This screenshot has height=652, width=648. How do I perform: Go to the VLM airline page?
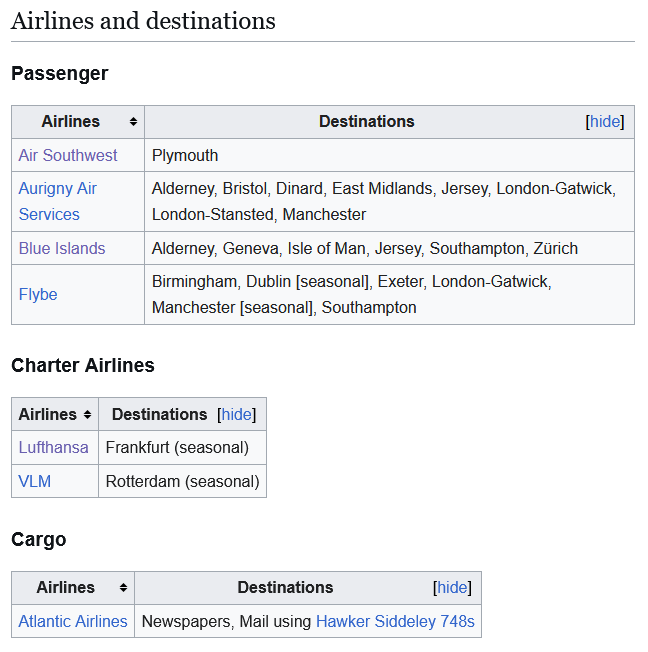coord(35,481)
